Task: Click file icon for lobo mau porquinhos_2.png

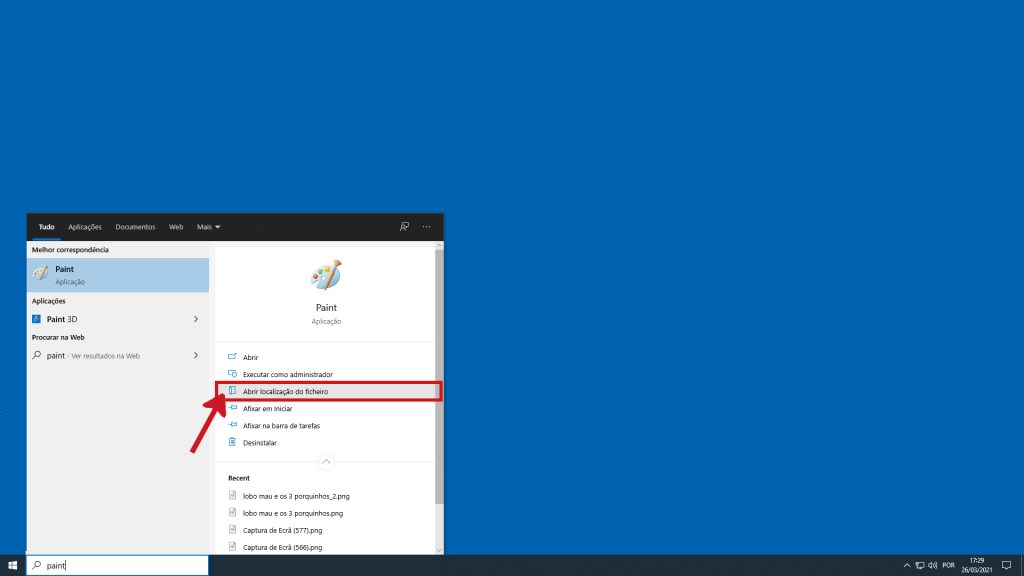Action: pos(232,495)
